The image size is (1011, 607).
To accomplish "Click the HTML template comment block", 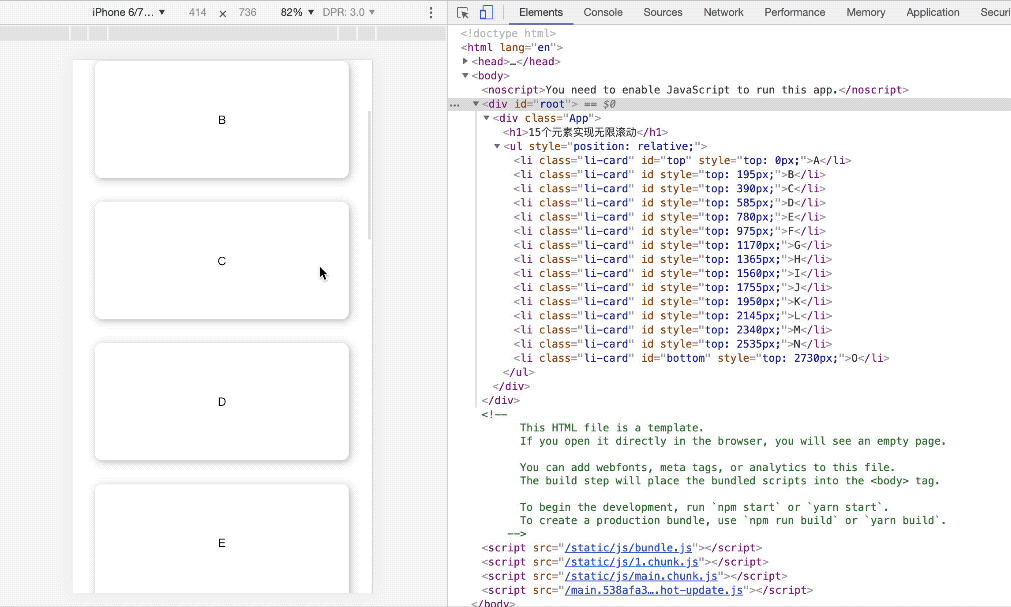I will coord(714,474).
